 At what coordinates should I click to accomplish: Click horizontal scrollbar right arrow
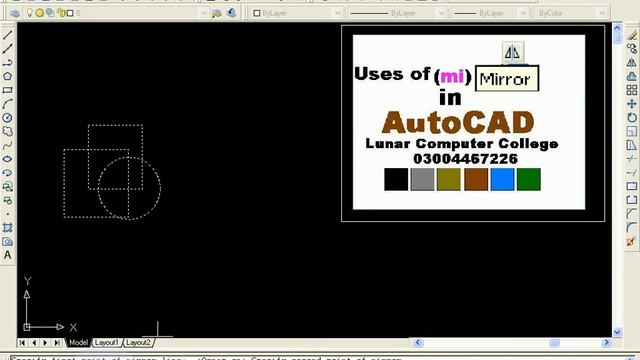(606, 342)
